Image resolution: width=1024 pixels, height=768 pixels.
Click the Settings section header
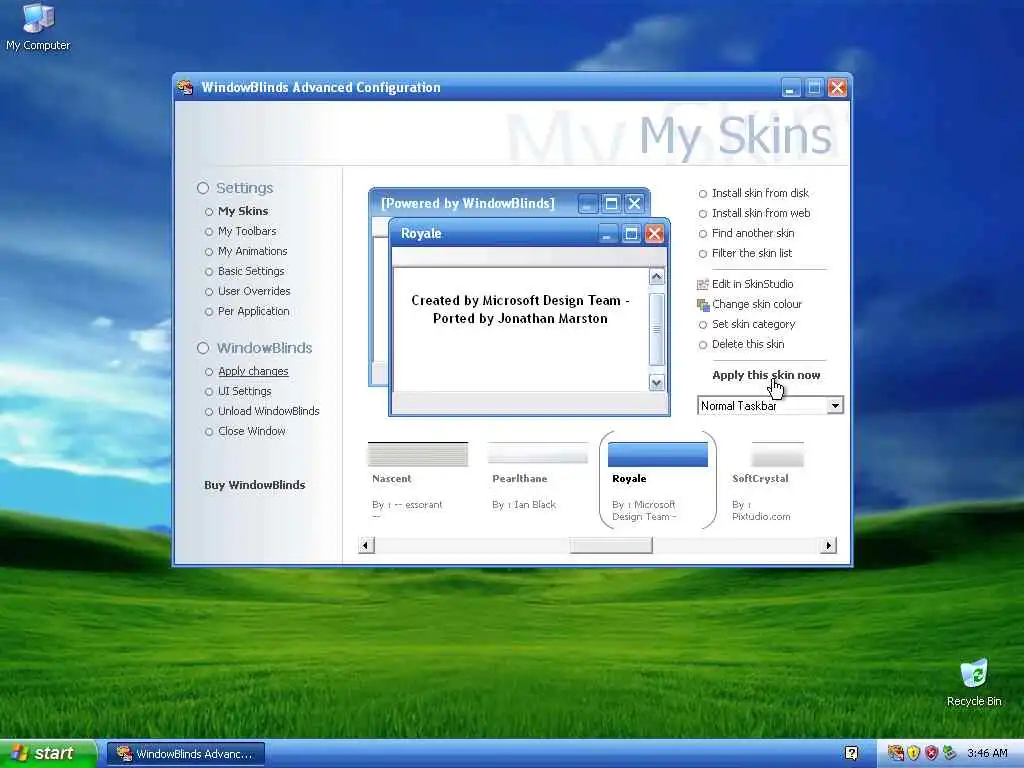[244, 188]
